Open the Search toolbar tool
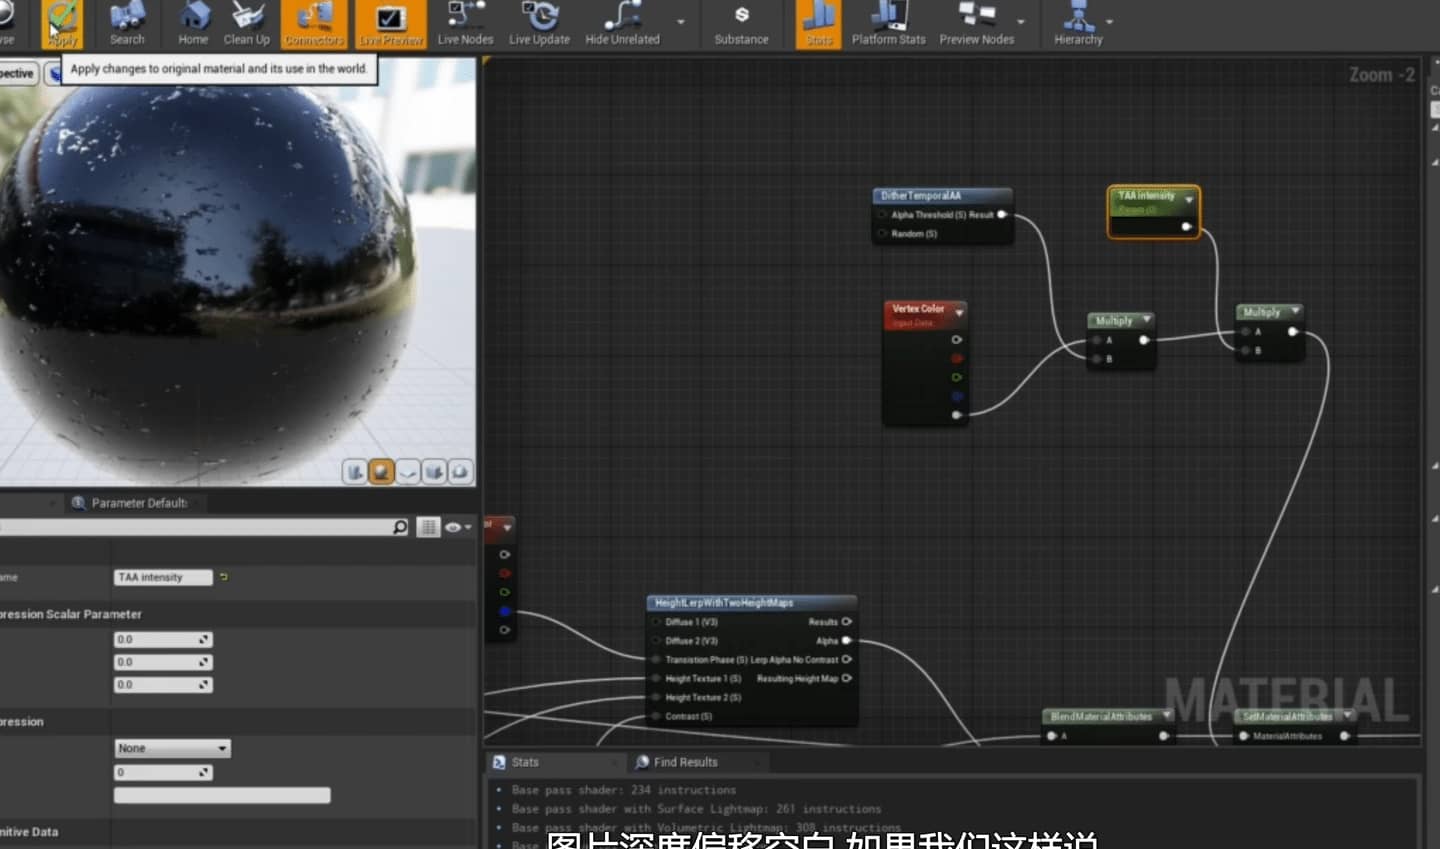Image resolution: width=1440 pixels, height=849 pixels. tap(127, 24)
